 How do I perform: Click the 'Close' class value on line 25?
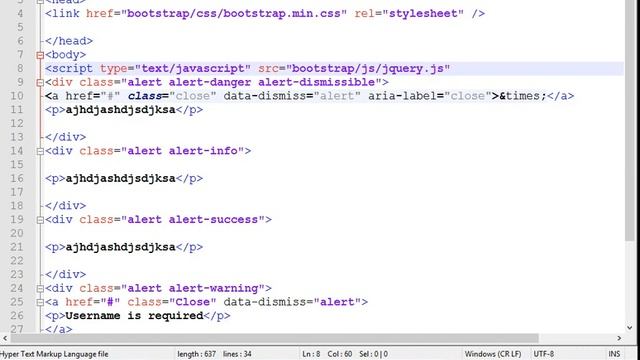coord(193,302)
